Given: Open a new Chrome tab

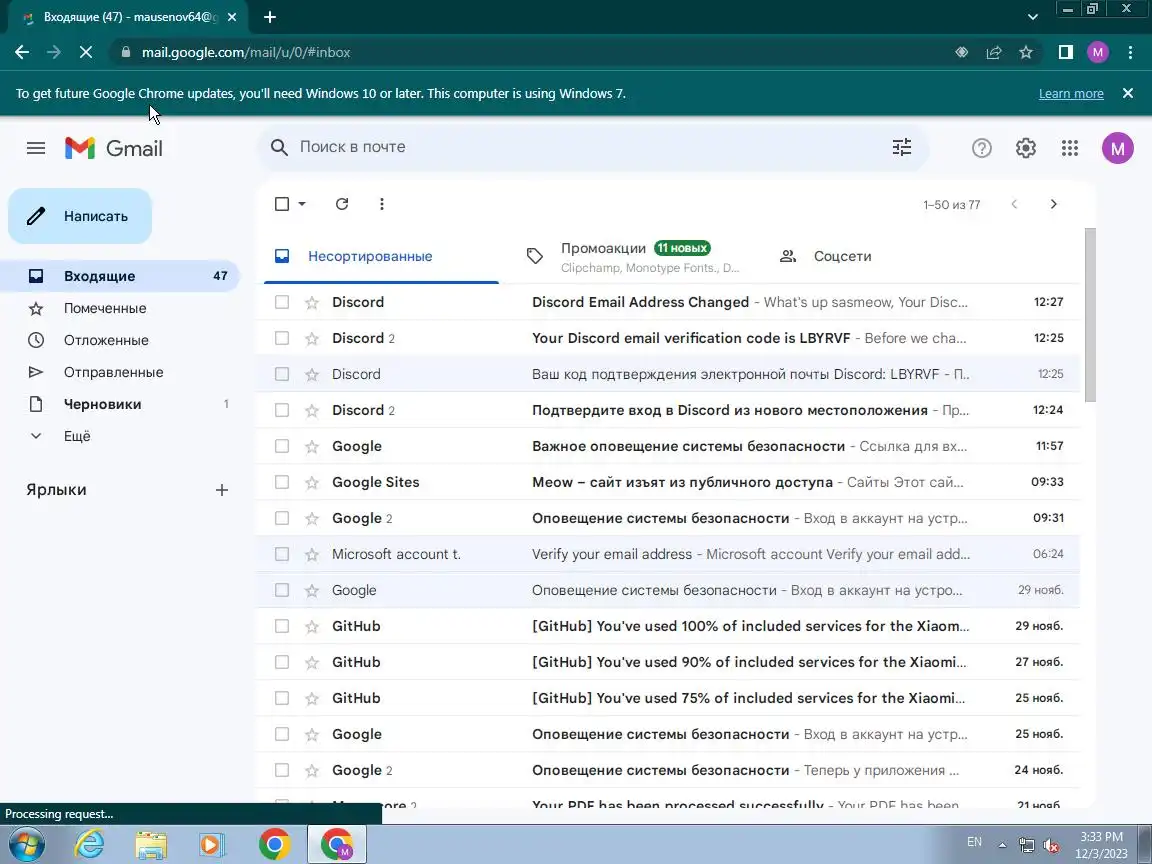Looking at the screenshot, I should 270,17.
